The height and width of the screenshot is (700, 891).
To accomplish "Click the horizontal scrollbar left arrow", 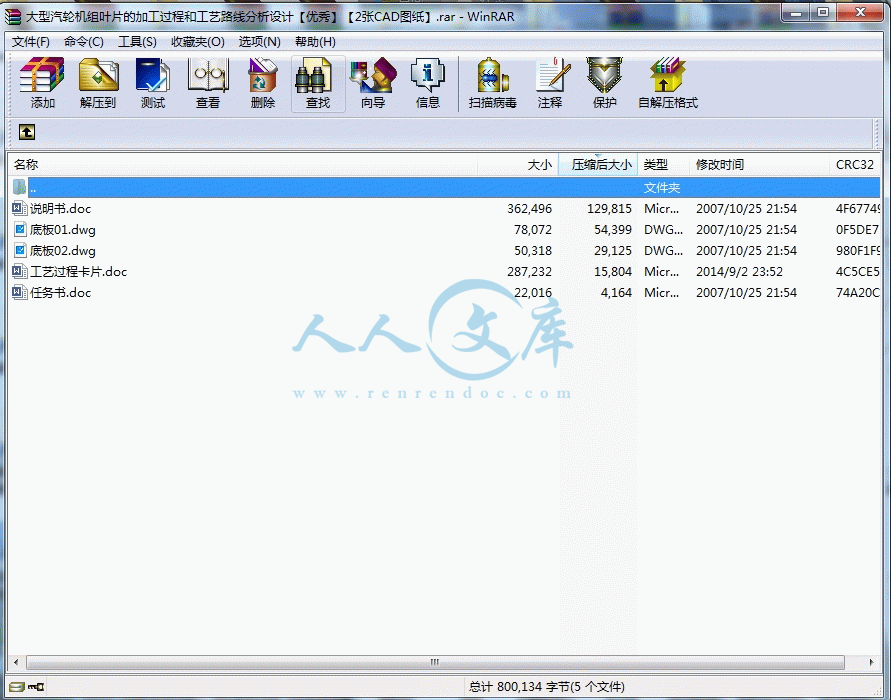I will click(x=16, y=662).
